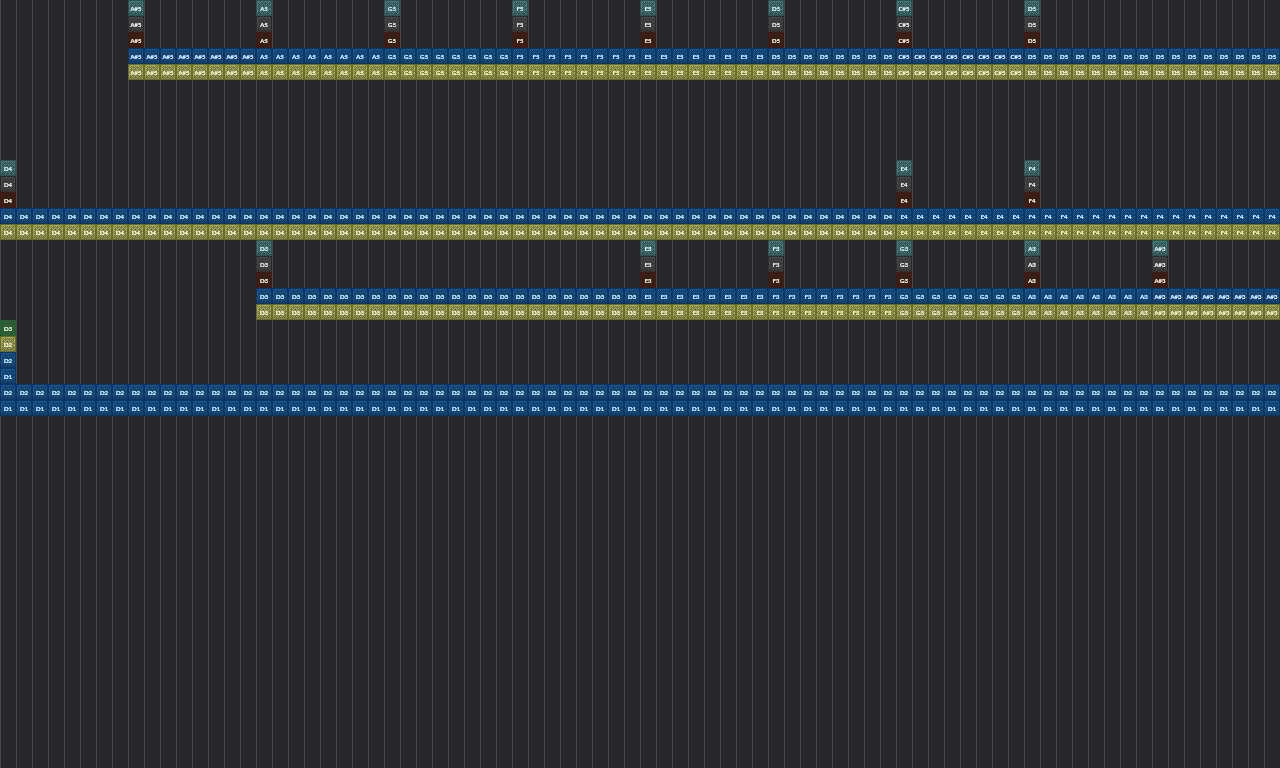Screen dimensions: 1280x768
Task: Select the gray D3 note block
Action: pyautogui.click(x=264, y=264)
